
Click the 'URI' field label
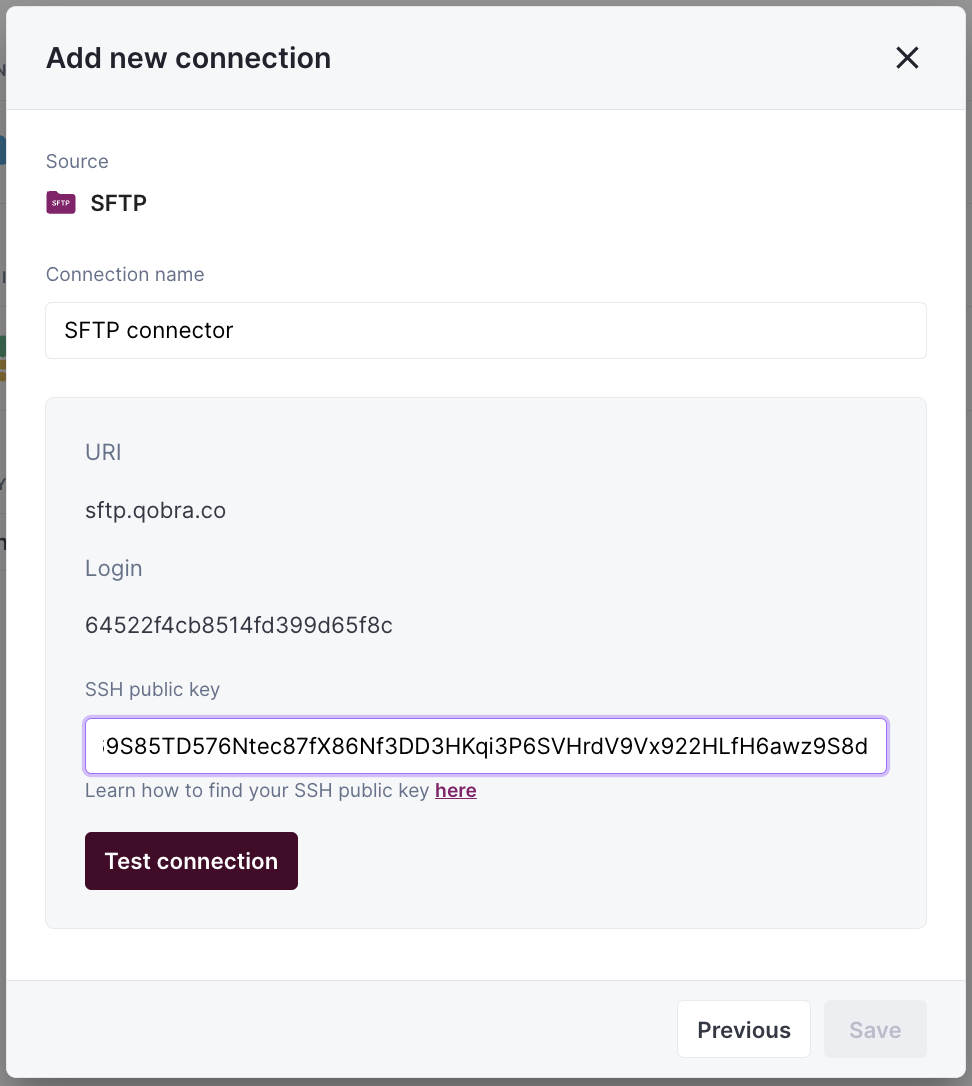(103, 452)
